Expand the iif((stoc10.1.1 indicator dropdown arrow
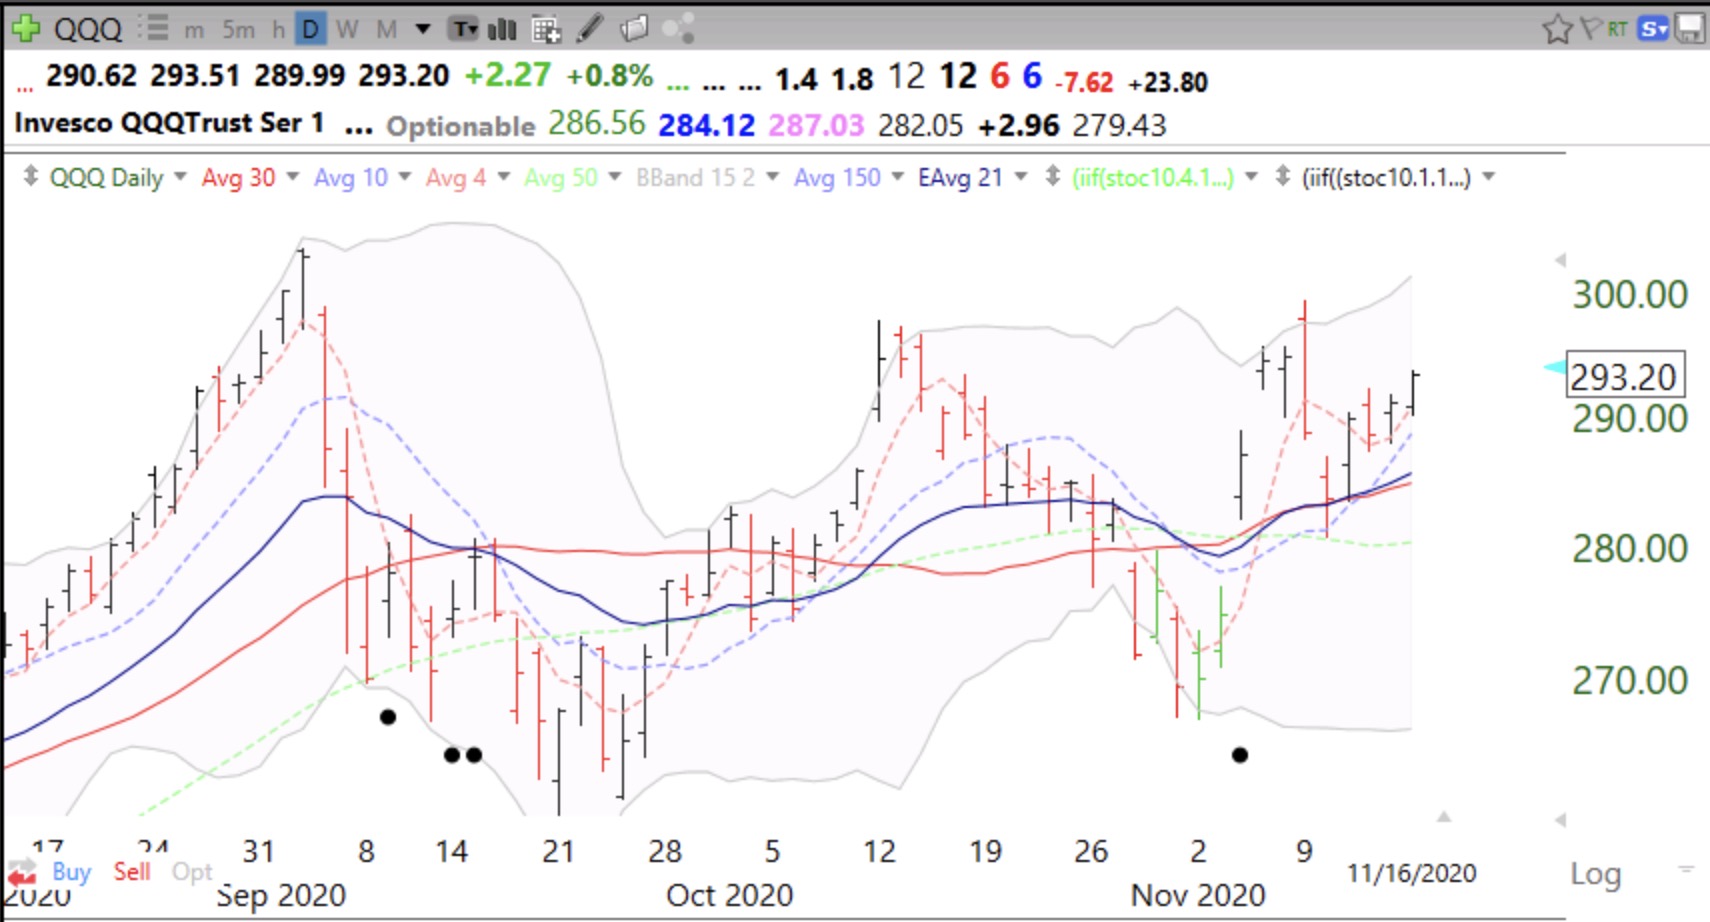The height and width of the screenshot is (922, 1710). click(1488, 177)
